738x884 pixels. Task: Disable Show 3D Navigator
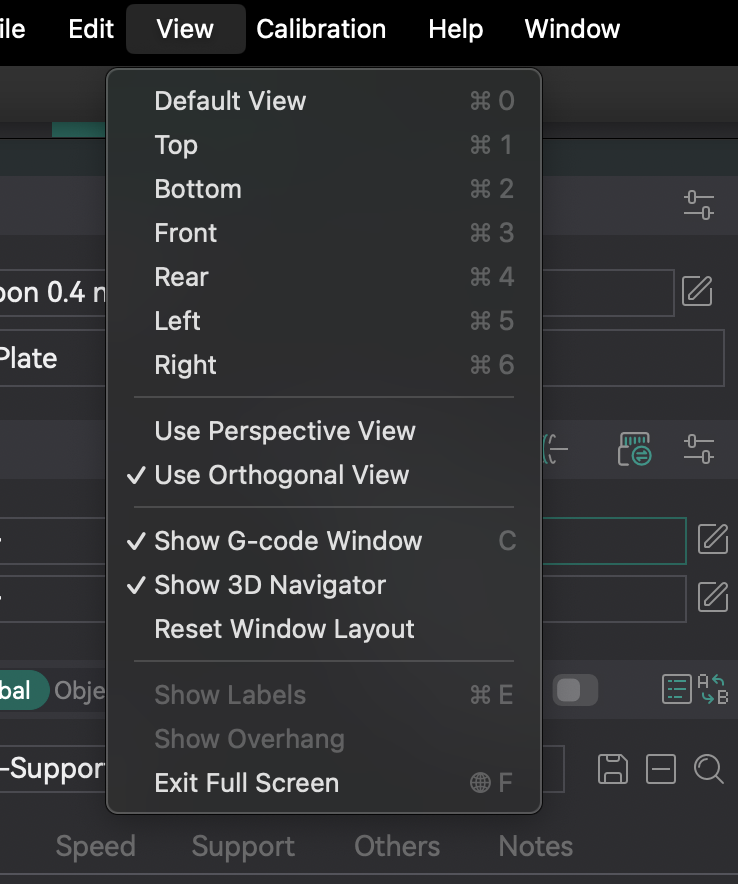[269, 585]
